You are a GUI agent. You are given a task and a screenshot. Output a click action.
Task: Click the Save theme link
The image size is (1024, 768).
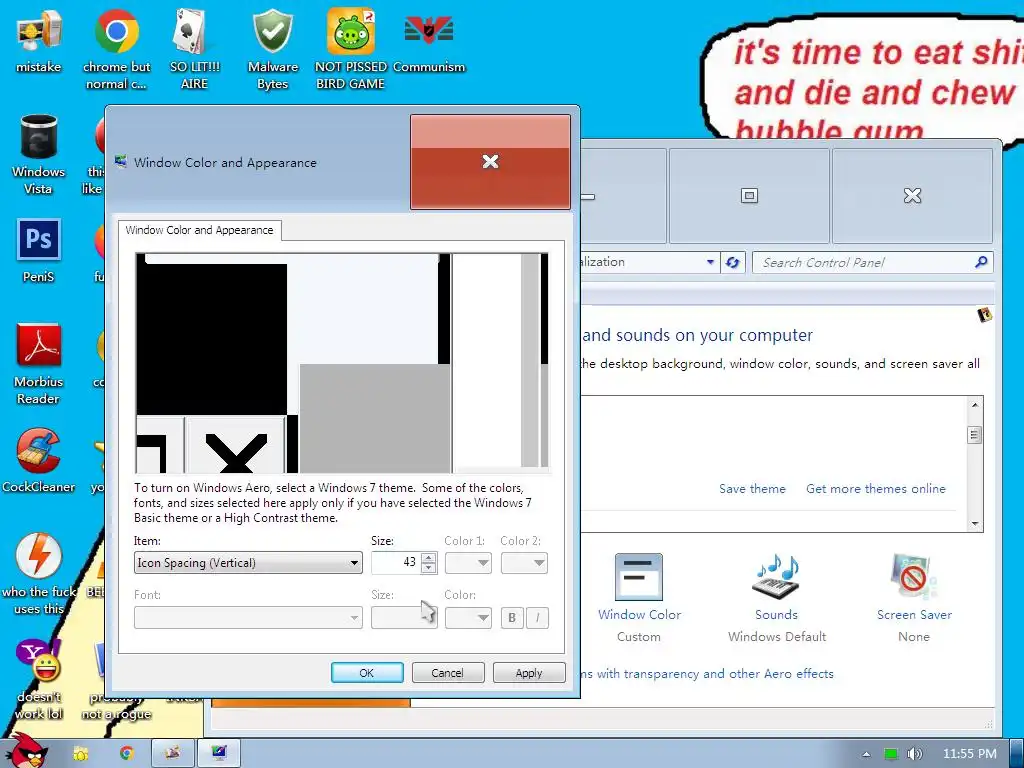click(752, 488)
